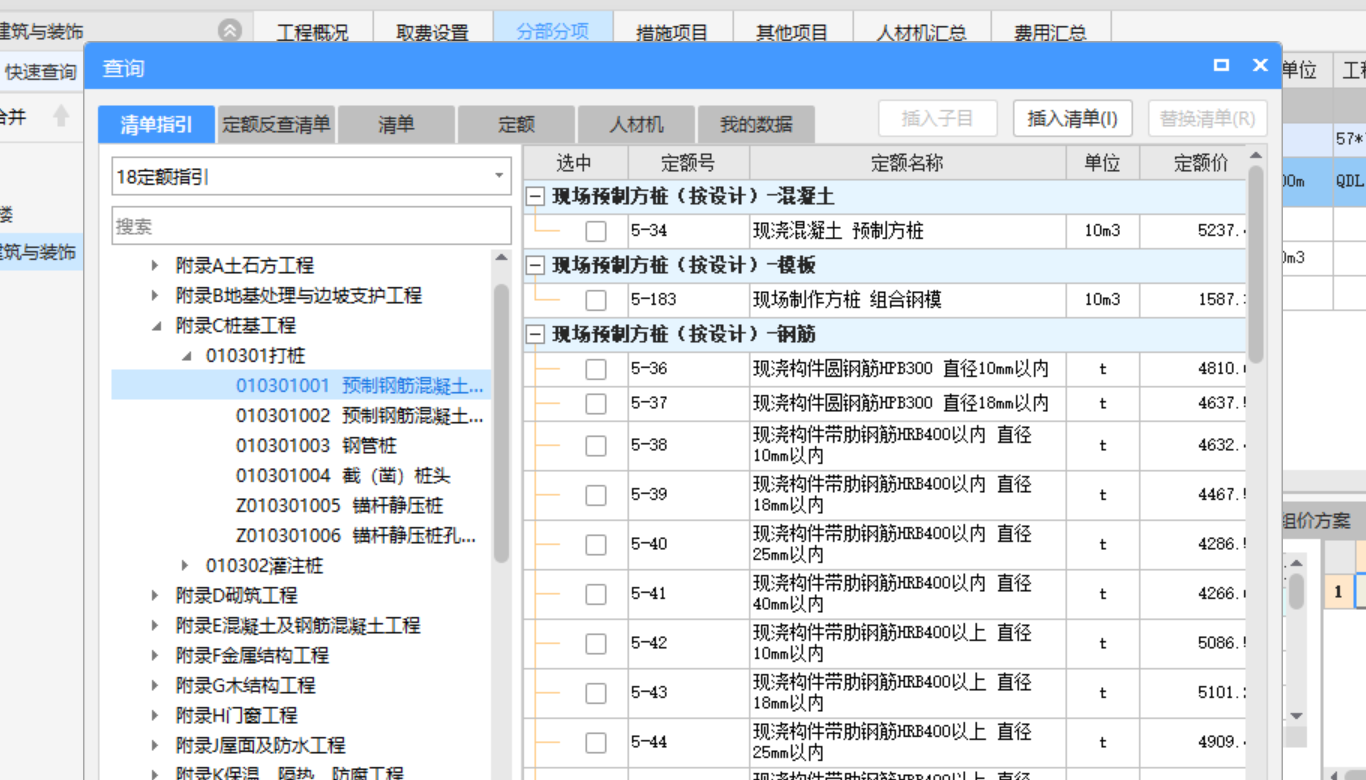This screenshot has width=1366, height=780.
Task: Go to 措施项目 main tab
Action: (672, 30)
